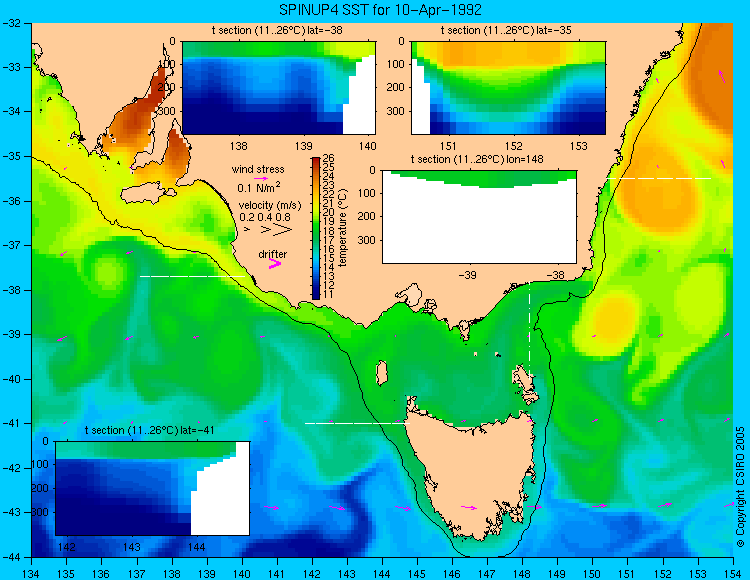Click the 'wind stress' legend label

click(x=258, y=169)
